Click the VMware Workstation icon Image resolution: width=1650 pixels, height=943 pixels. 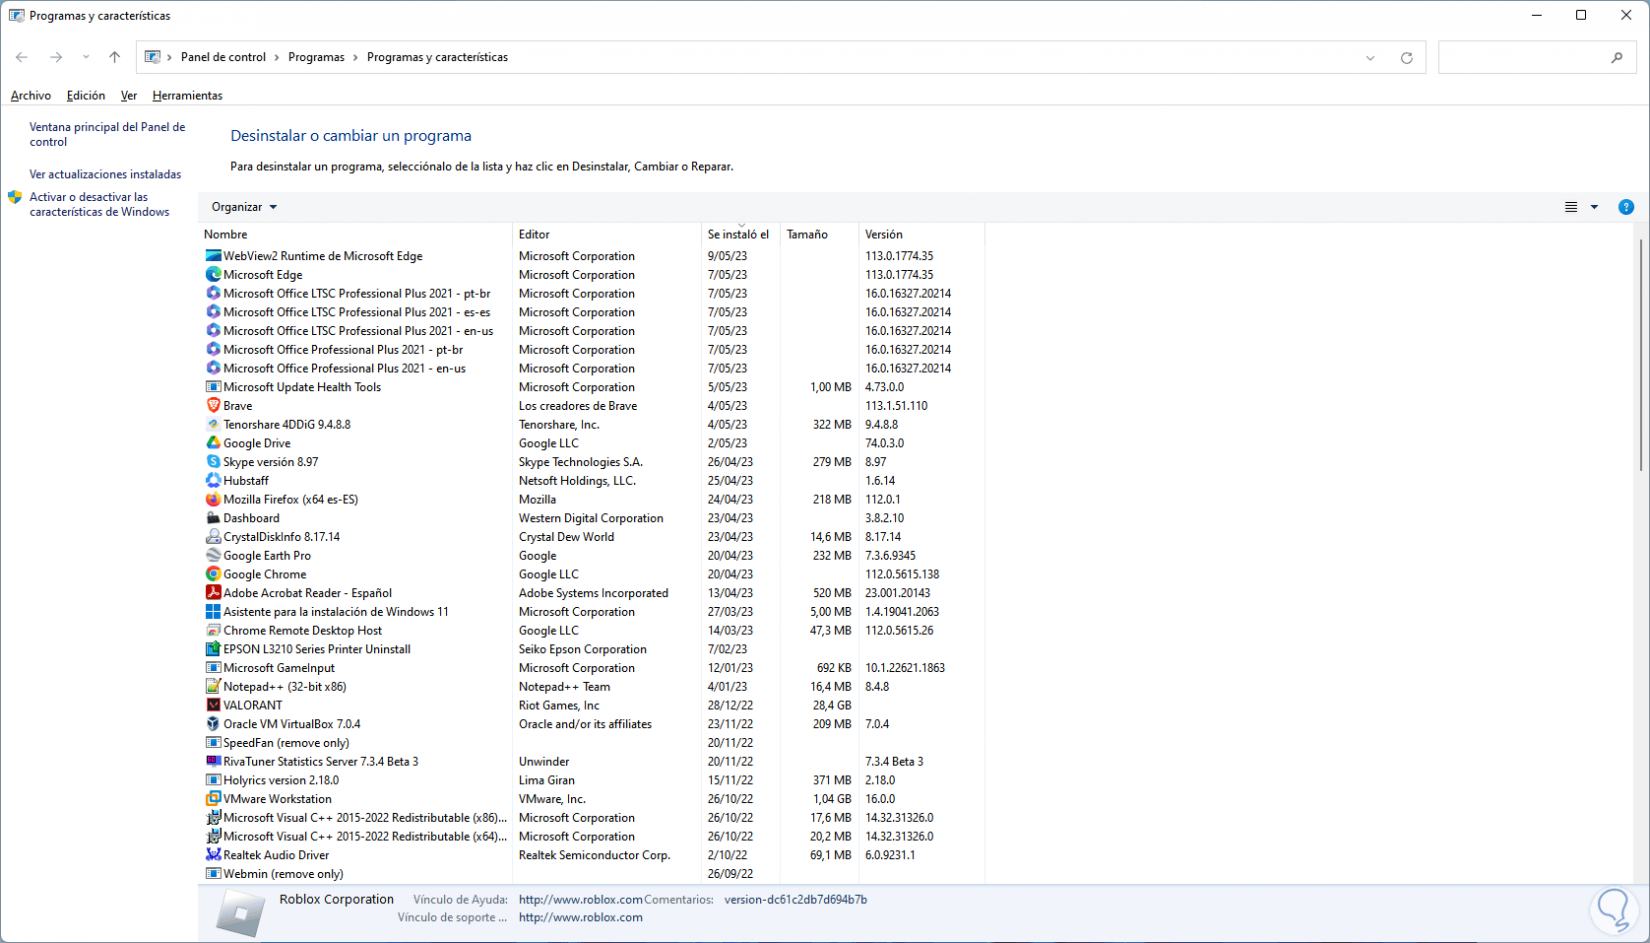tap(213, 799)
